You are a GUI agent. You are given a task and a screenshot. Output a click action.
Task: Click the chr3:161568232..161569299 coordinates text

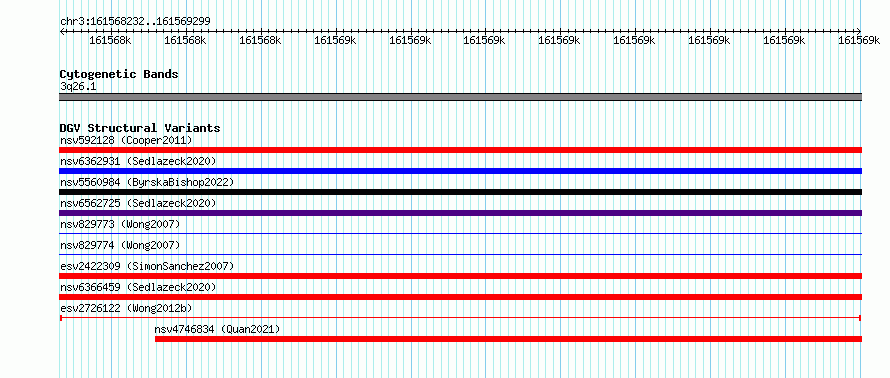click(135, 21)
